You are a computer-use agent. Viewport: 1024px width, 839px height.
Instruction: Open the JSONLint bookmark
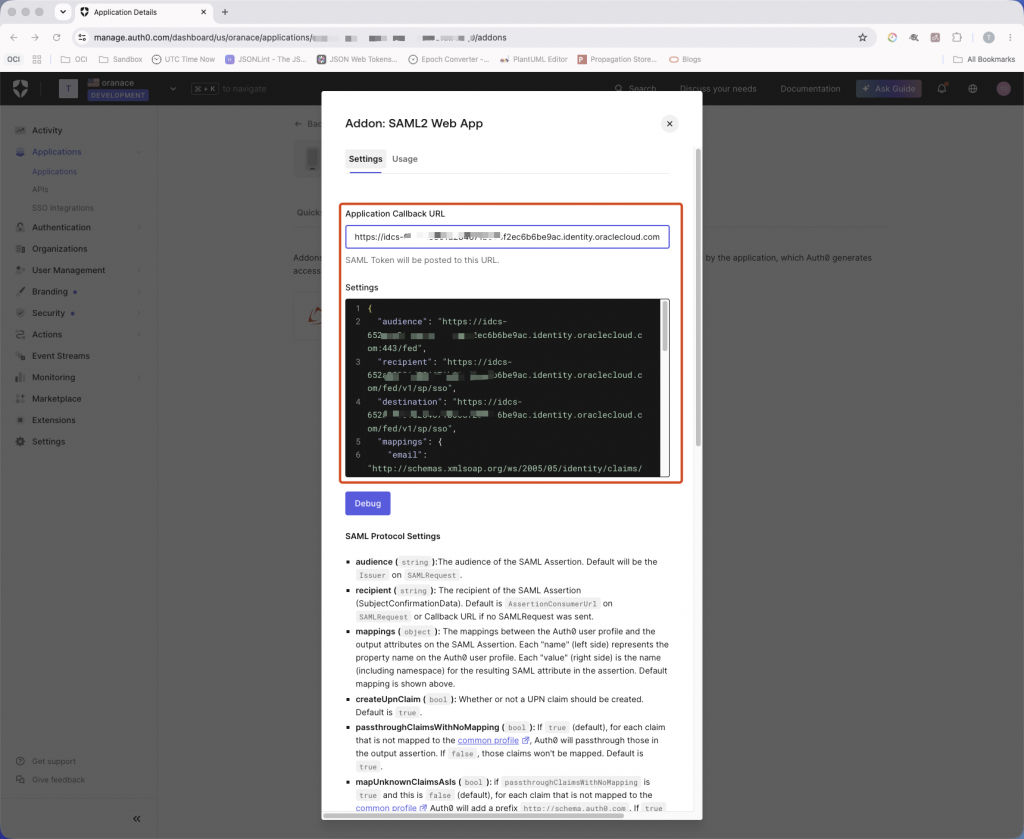(x=266, y=59)
